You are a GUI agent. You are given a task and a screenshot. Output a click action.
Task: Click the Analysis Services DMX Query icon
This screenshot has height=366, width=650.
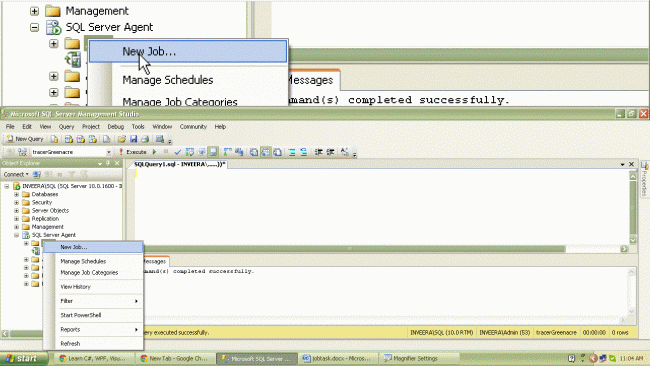[x=81, y=139]
